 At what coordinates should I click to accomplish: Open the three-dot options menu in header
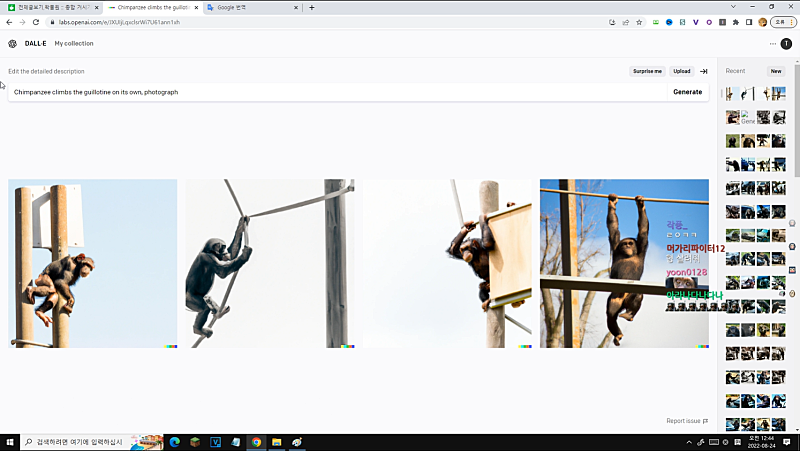point(772,44)
